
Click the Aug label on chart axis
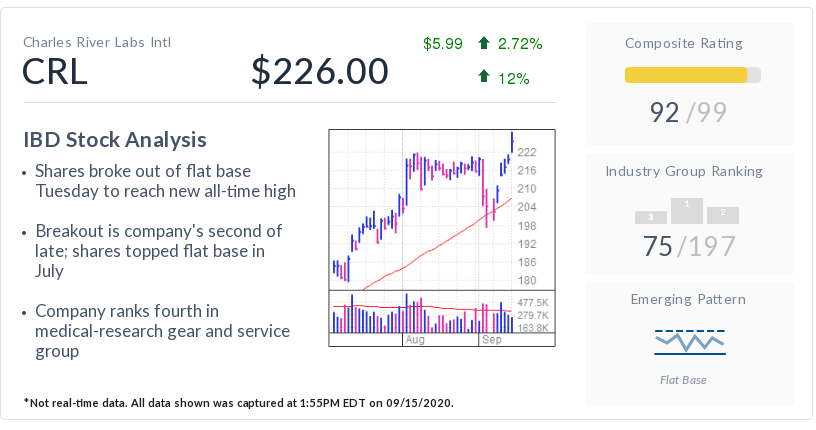pyautogui.click(x=415, y=340)
